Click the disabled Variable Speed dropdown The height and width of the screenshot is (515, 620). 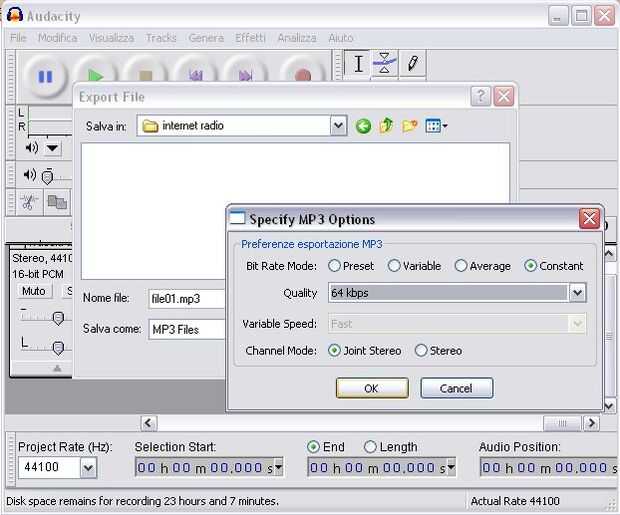pos(457,324)
